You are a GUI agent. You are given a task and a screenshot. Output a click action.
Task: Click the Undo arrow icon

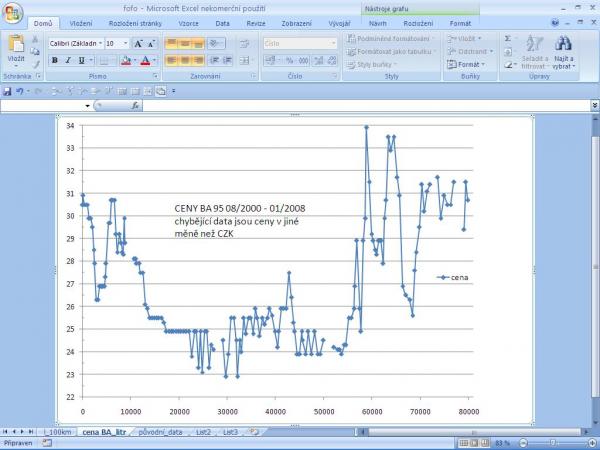click(x=20, y=91)
